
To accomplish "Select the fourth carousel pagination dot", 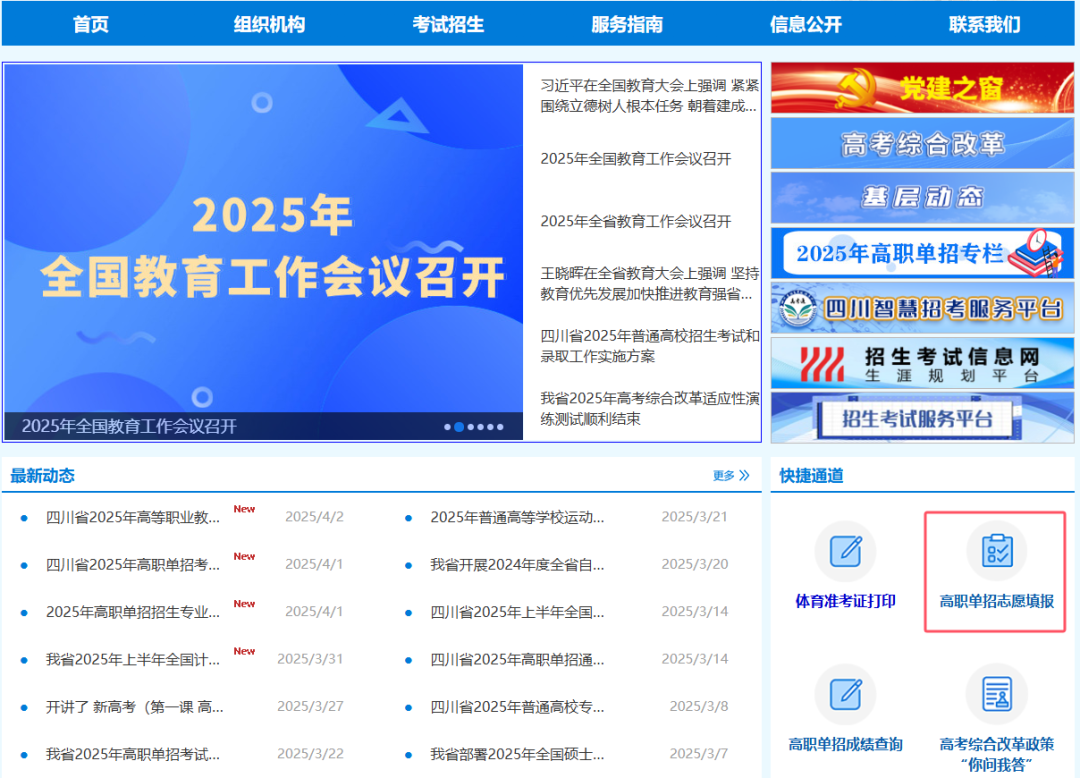I will pyautogui.click(x=482, y=426).
